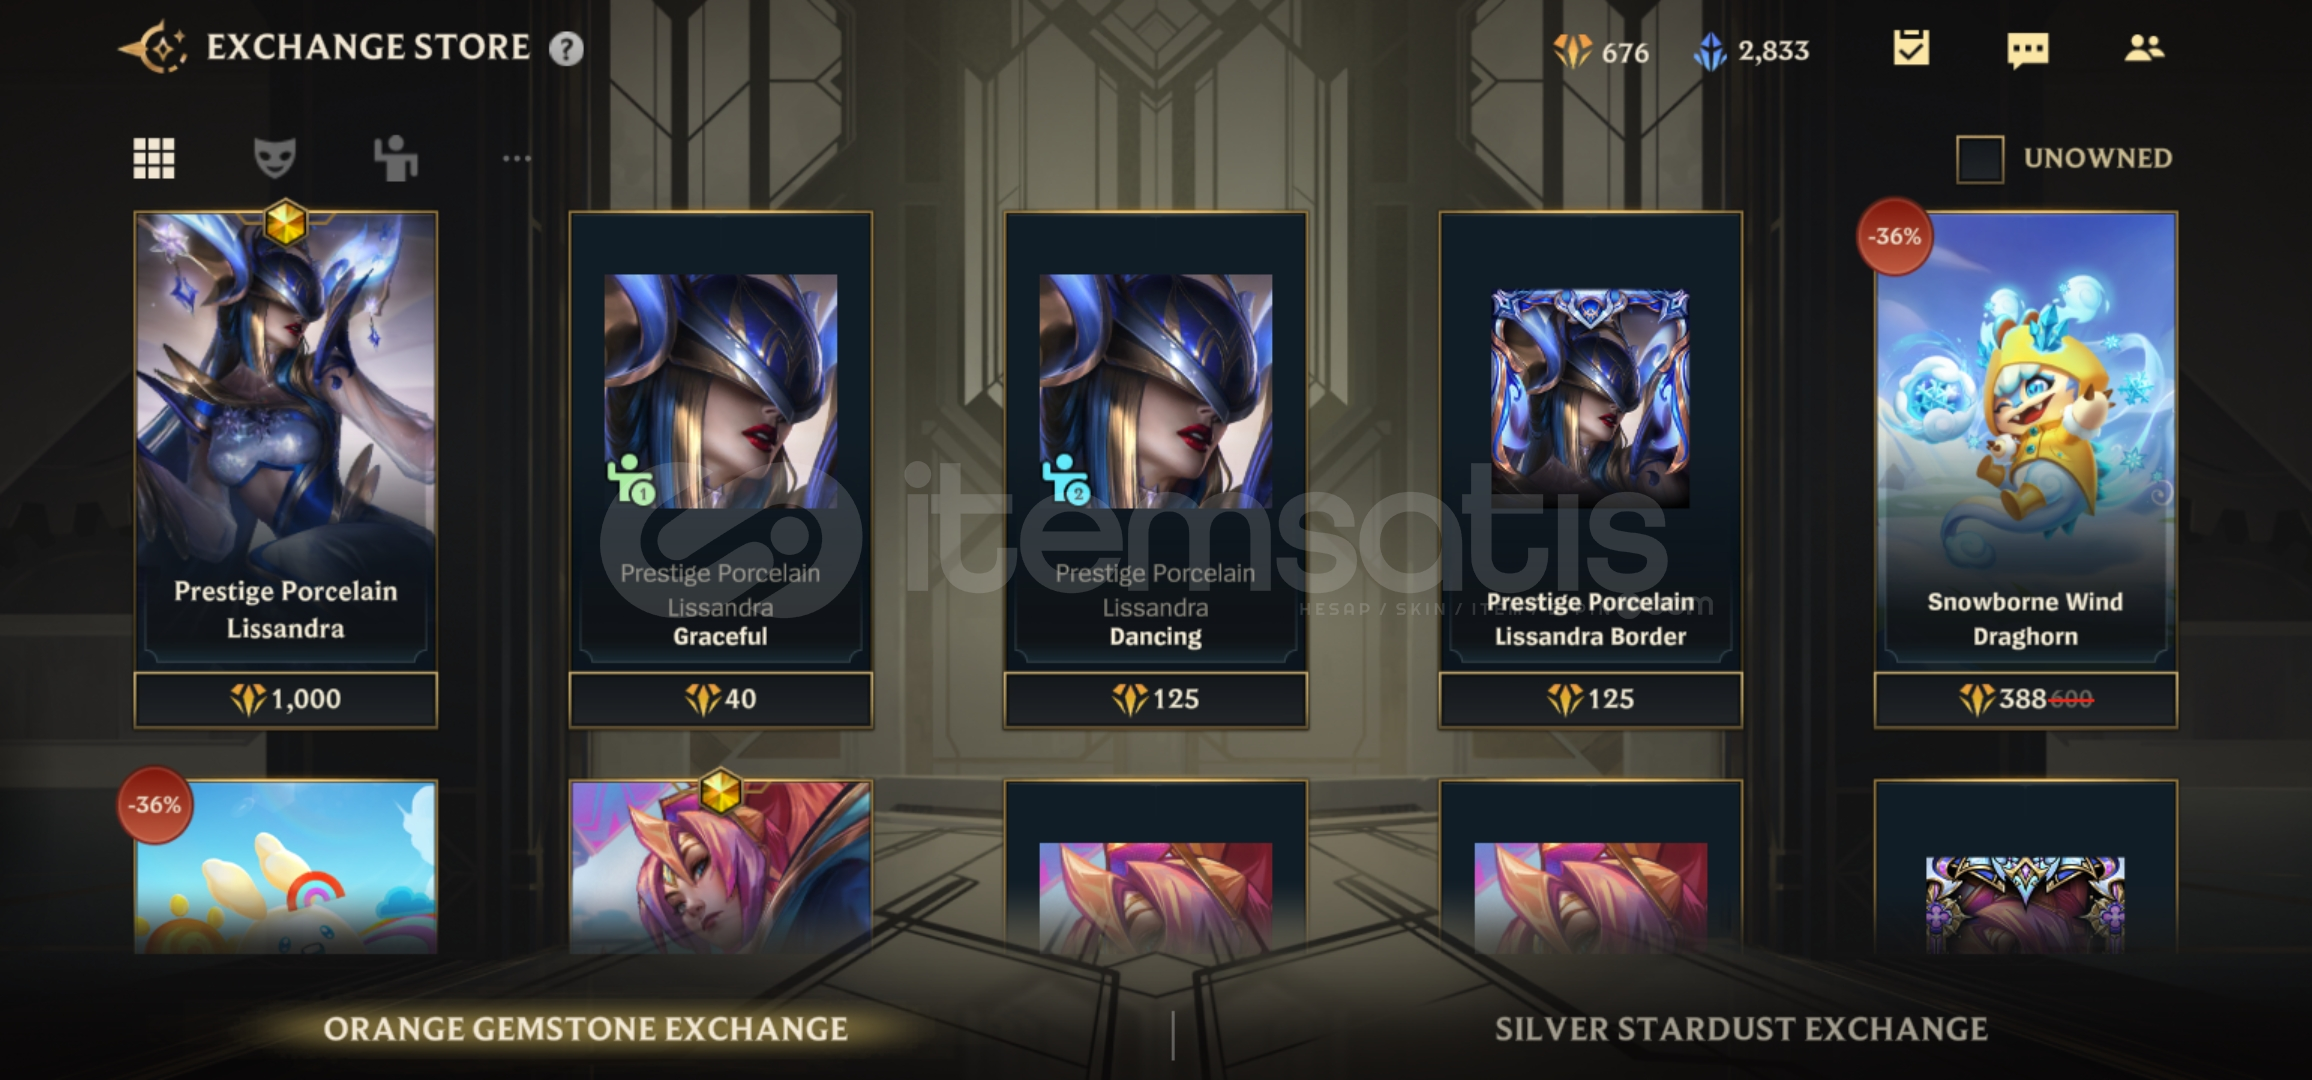Tap the orange gemstone currency counter

1601,51
